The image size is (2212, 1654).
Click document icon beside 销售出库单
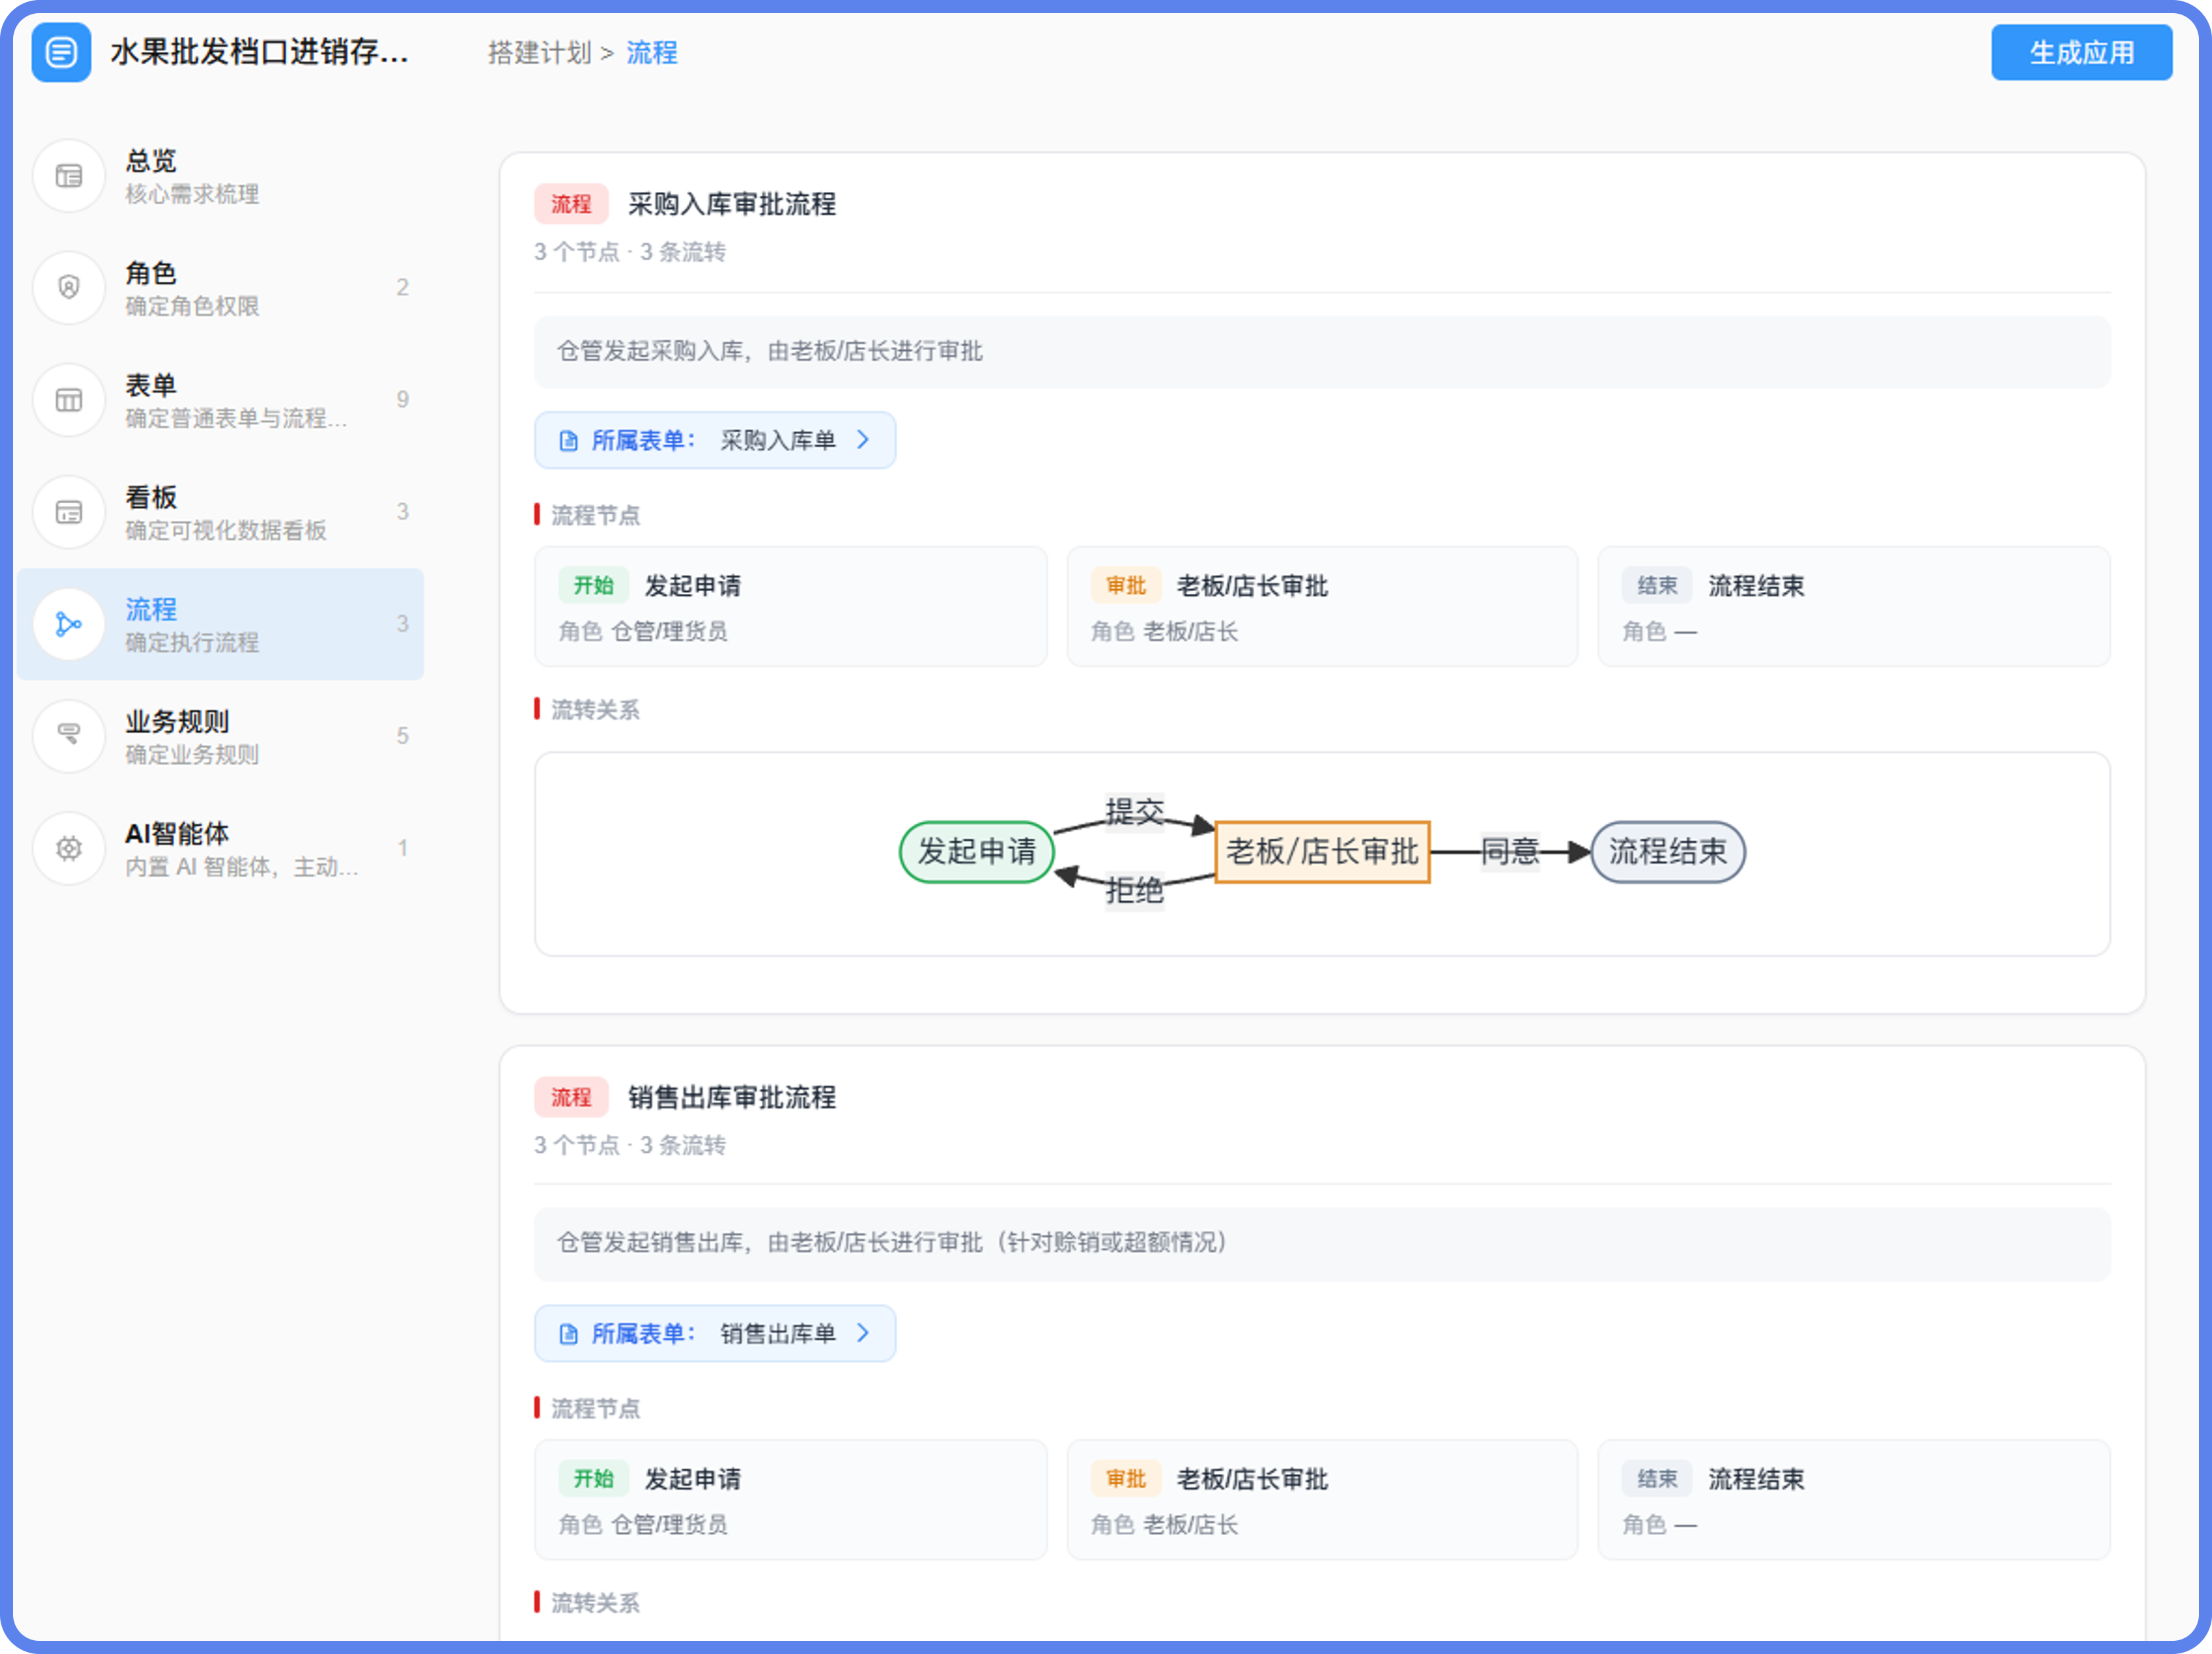[568, 1333]
